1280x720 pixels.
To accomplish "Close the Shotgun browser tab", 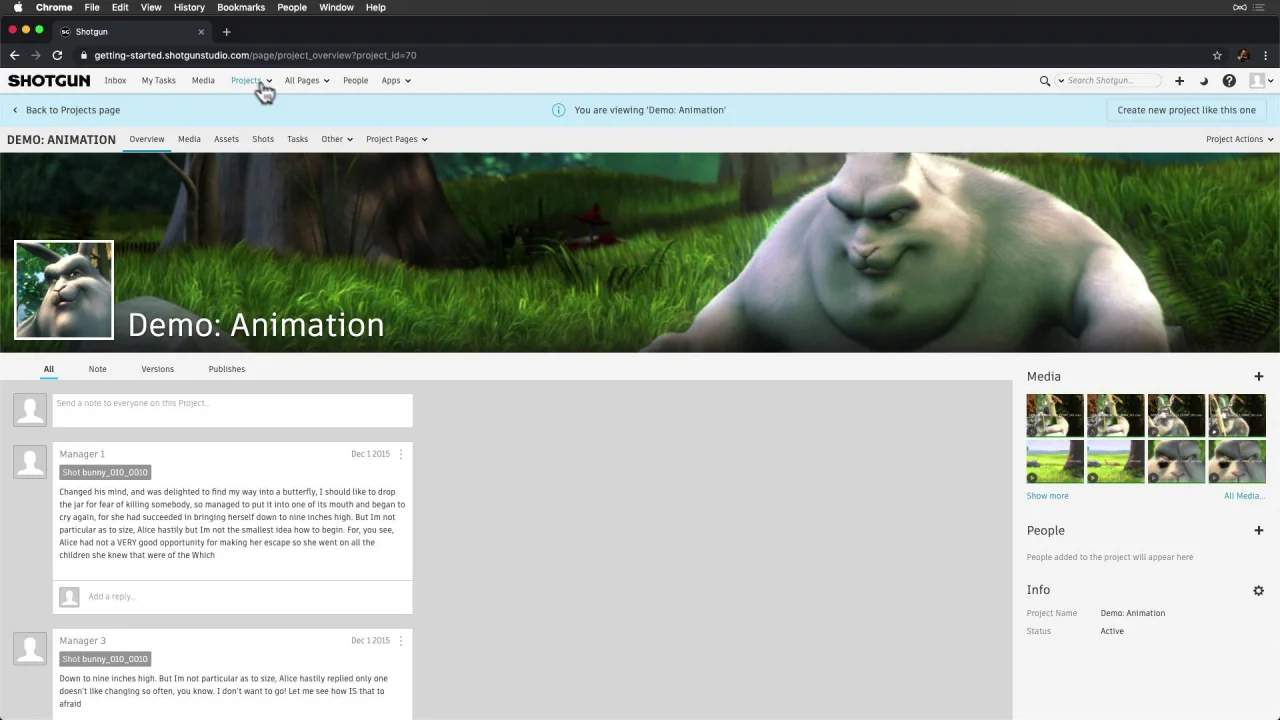I will [x=201, y=32].
